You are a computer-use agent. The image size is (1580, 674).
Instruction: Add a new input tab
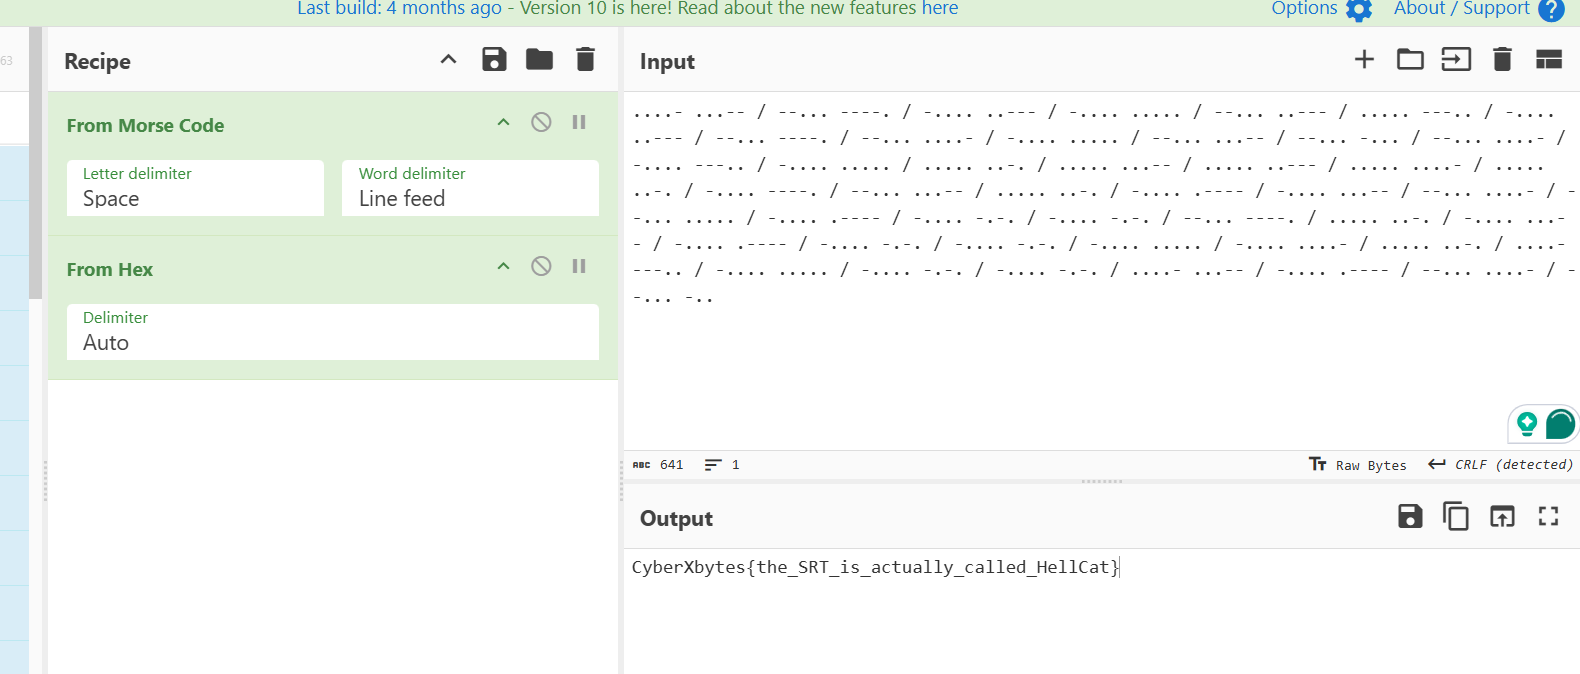click(x=1364, y=60)
